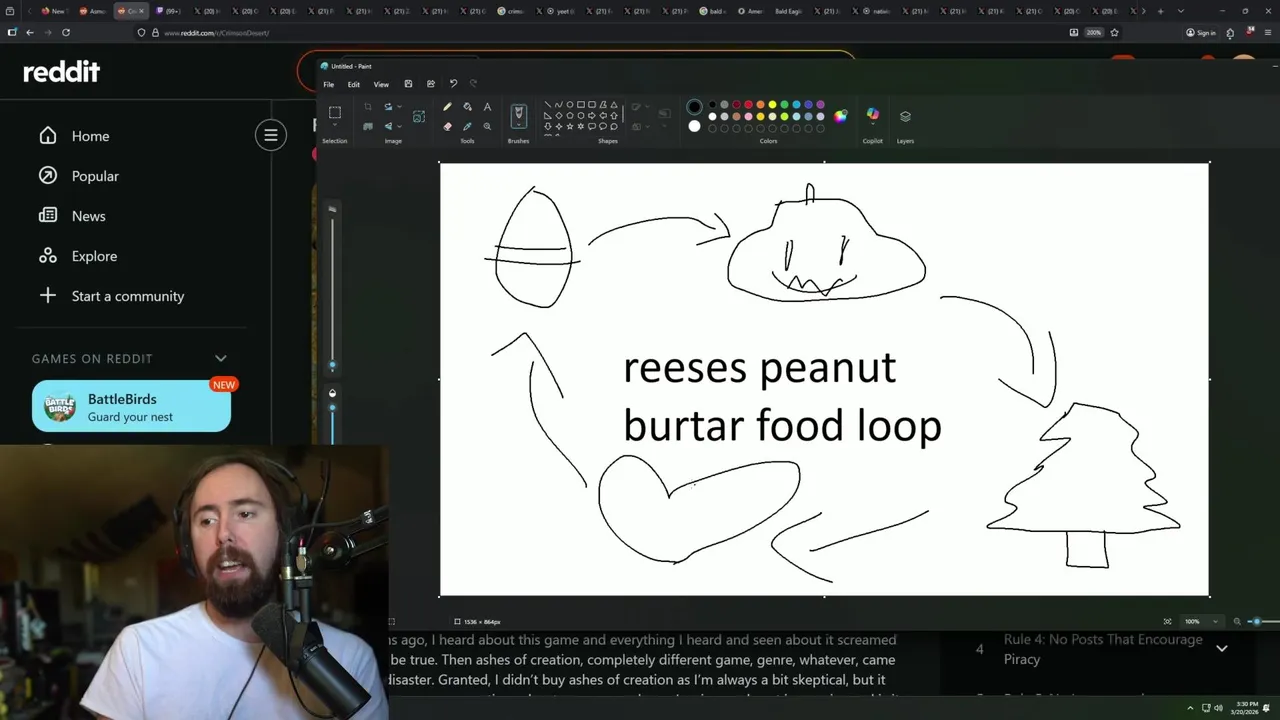Select the black Color 1 swatch
The width and height of the screenshot is (1280, 720).
694,107
